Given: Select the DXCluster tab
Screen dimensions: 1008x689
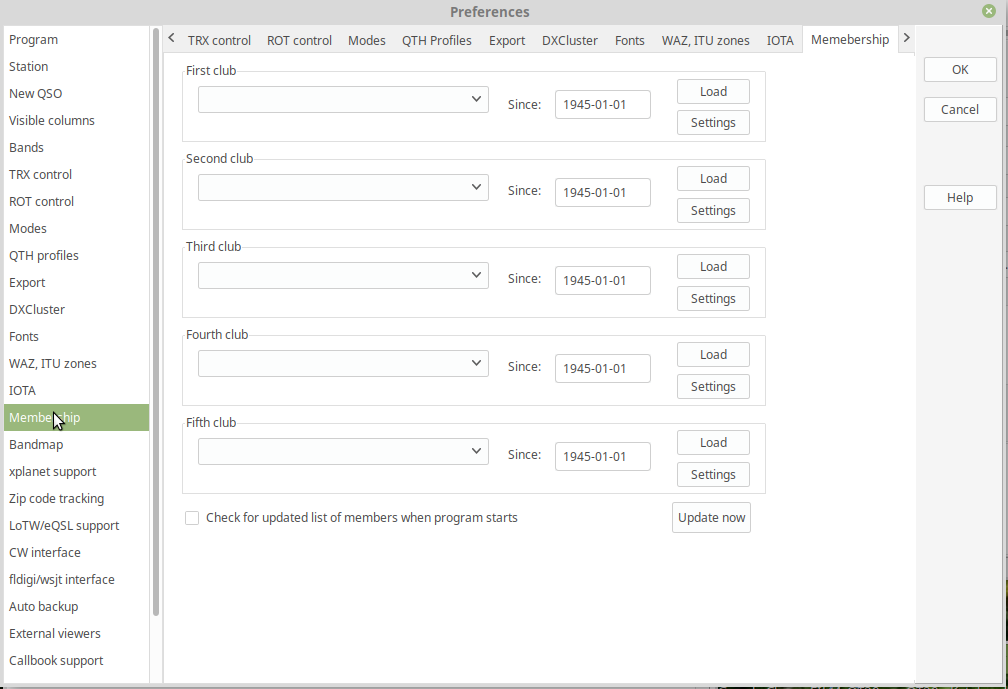Looking at the screenshot, I should pyautogui.click(x=570, y=40).
